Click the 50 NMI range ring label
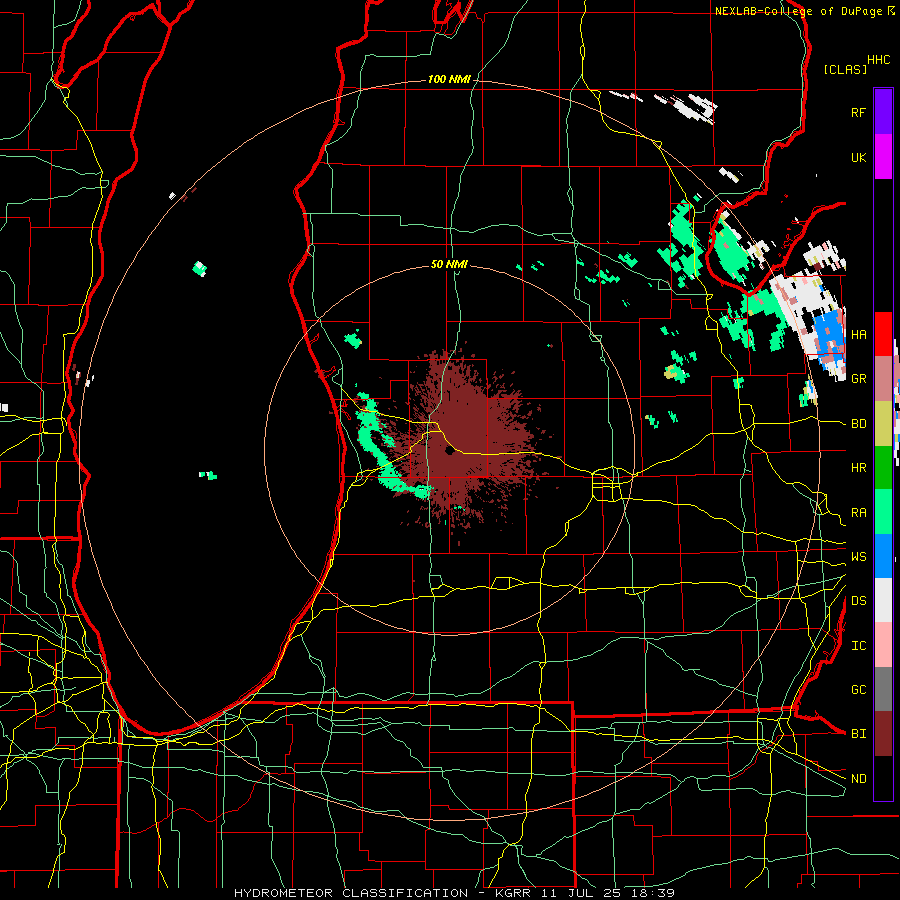 click(x=449, y=265)
